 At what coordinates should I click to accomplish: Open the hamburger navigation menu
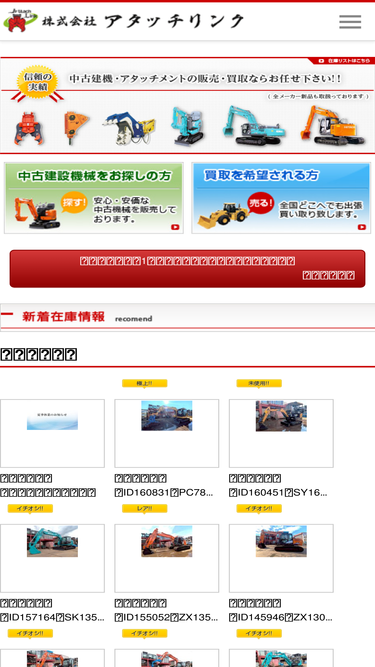pyautogui.click(x=350, y=22)
